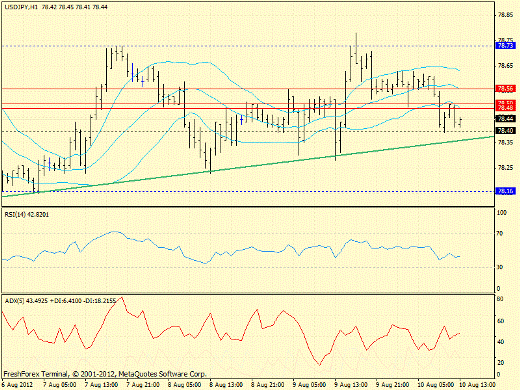This screenshot has height=390, width=520.
Task: Click the 7 Aug 05:00 time label
Action: click(x=60, y=385)
